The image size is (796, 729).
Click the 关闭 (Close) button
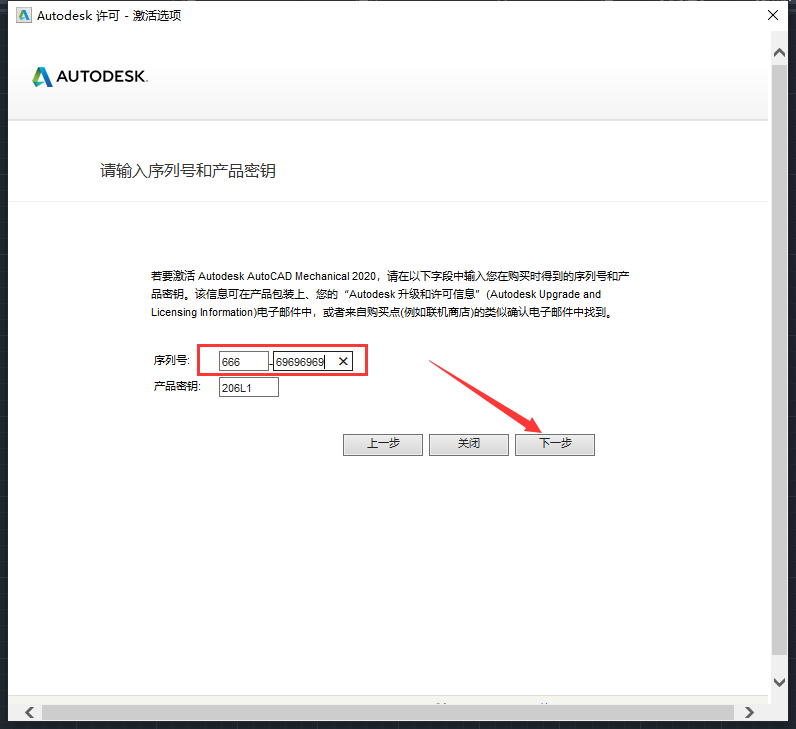pos(469,444)
